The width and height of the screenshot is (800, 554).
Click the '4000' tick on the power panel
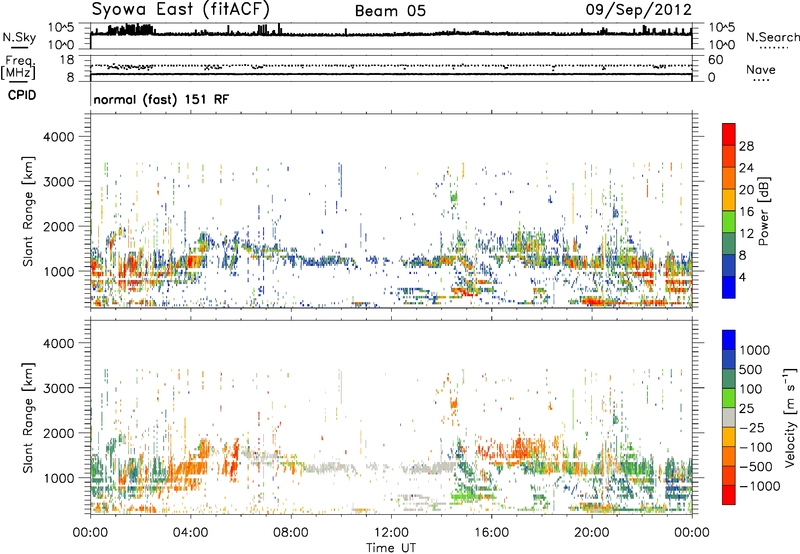pos(58,137)
